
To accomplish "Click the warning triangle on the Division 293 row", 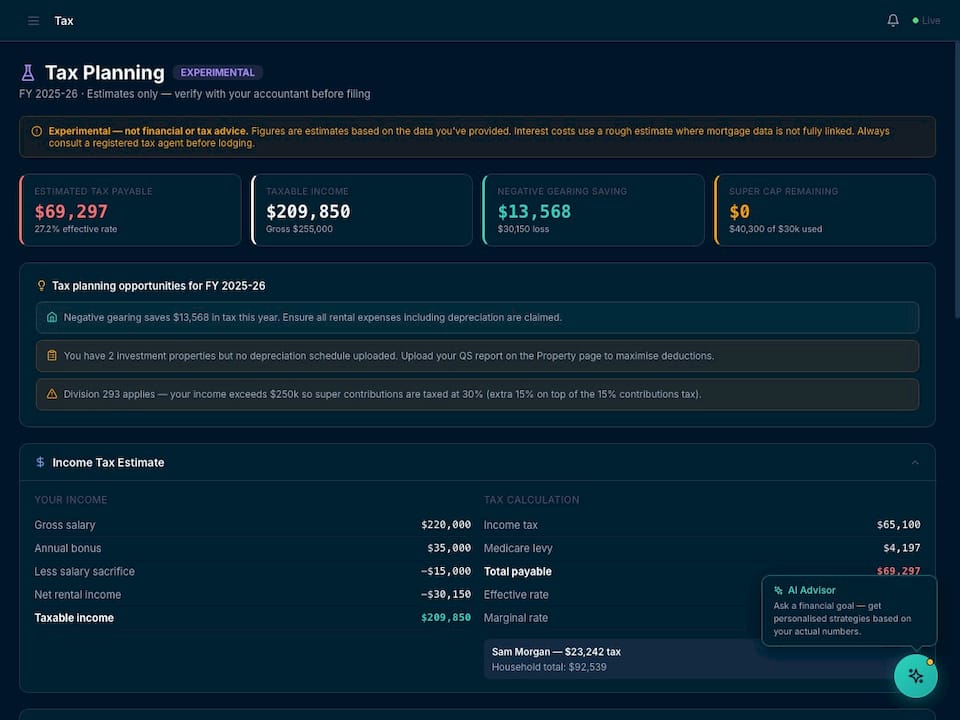I will coord(51,394).
